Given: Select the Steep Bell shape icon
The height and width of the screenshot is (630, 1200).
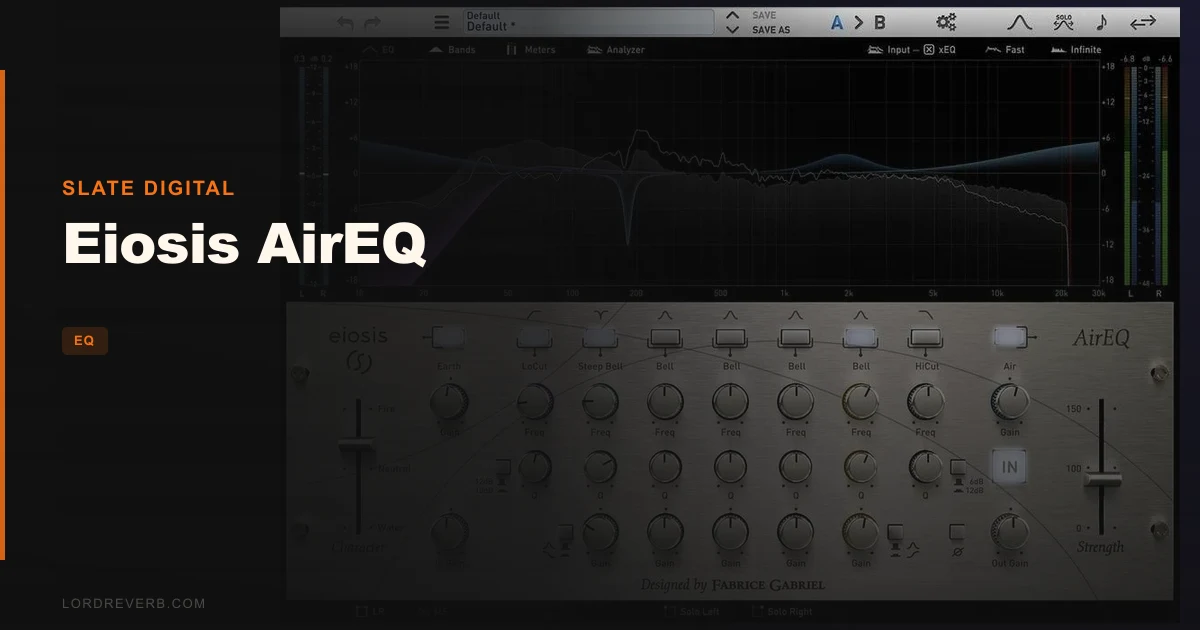Looking at the screenshot, I should click(x=598, y=315).
